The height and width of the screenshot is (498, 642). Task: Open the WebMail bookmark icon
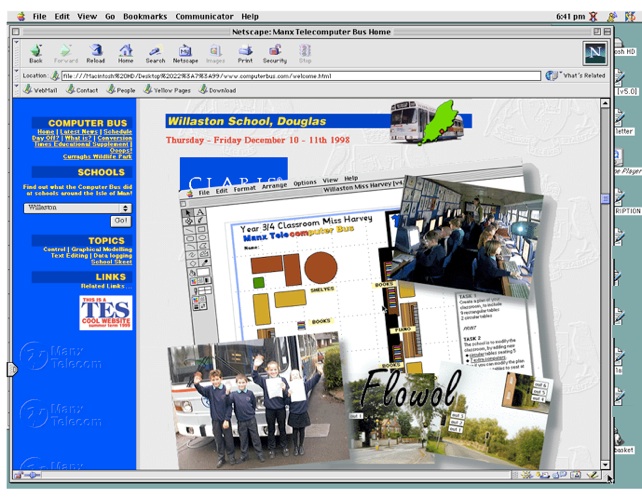coord(40,90)
